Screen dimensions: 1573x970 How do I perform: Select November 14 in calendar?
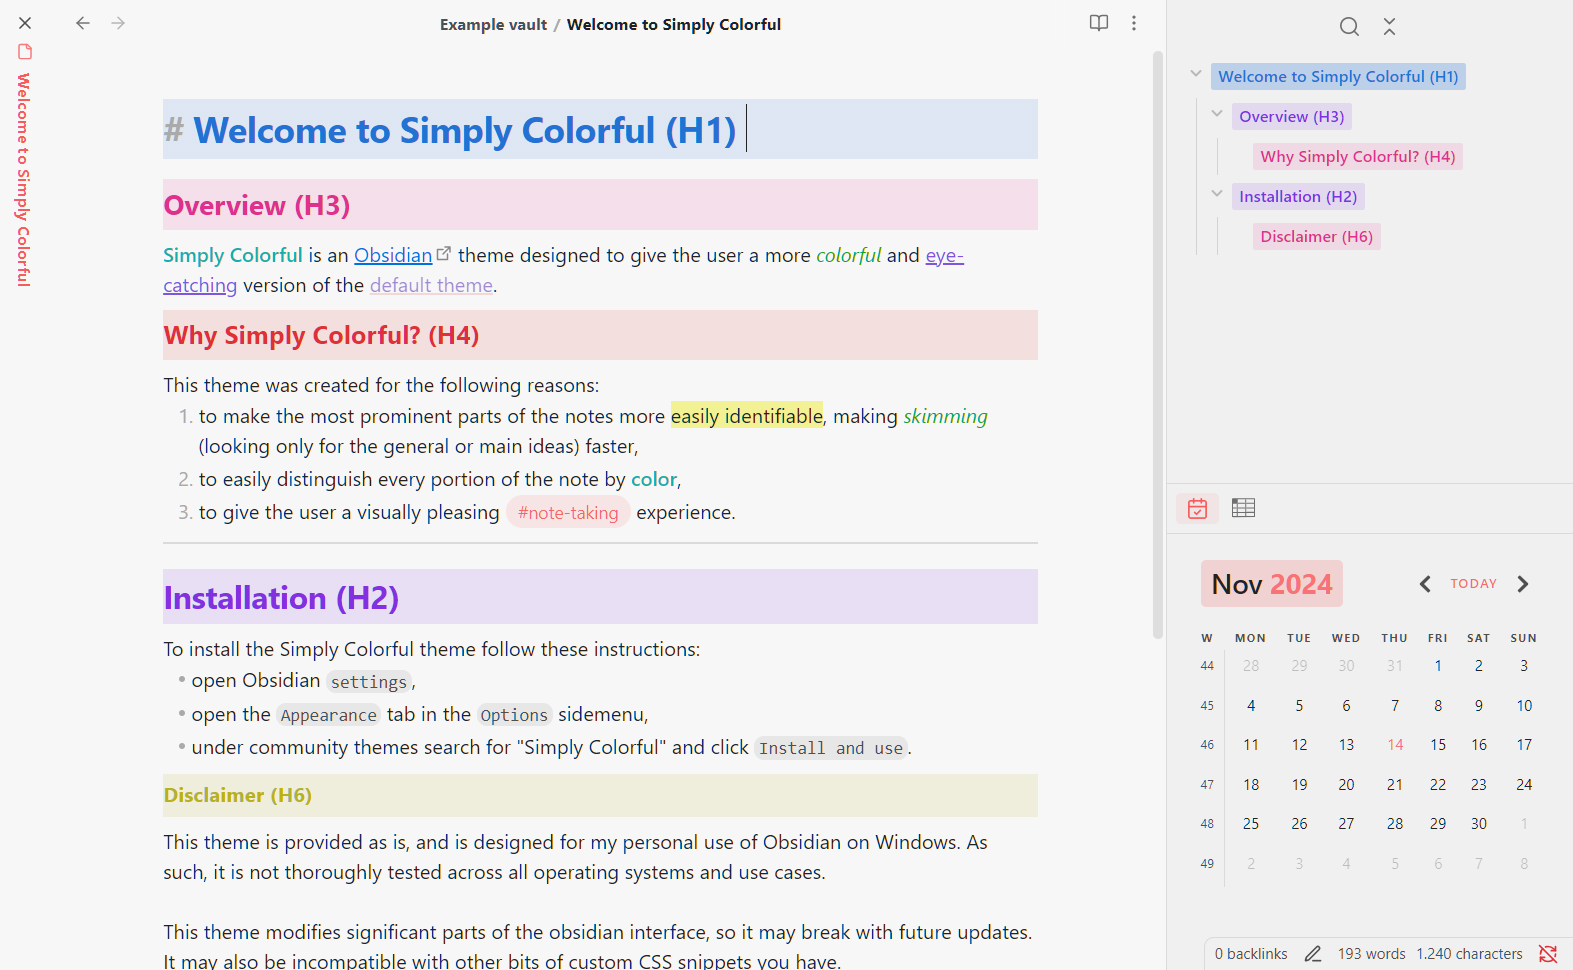(x=1395, y=745)
